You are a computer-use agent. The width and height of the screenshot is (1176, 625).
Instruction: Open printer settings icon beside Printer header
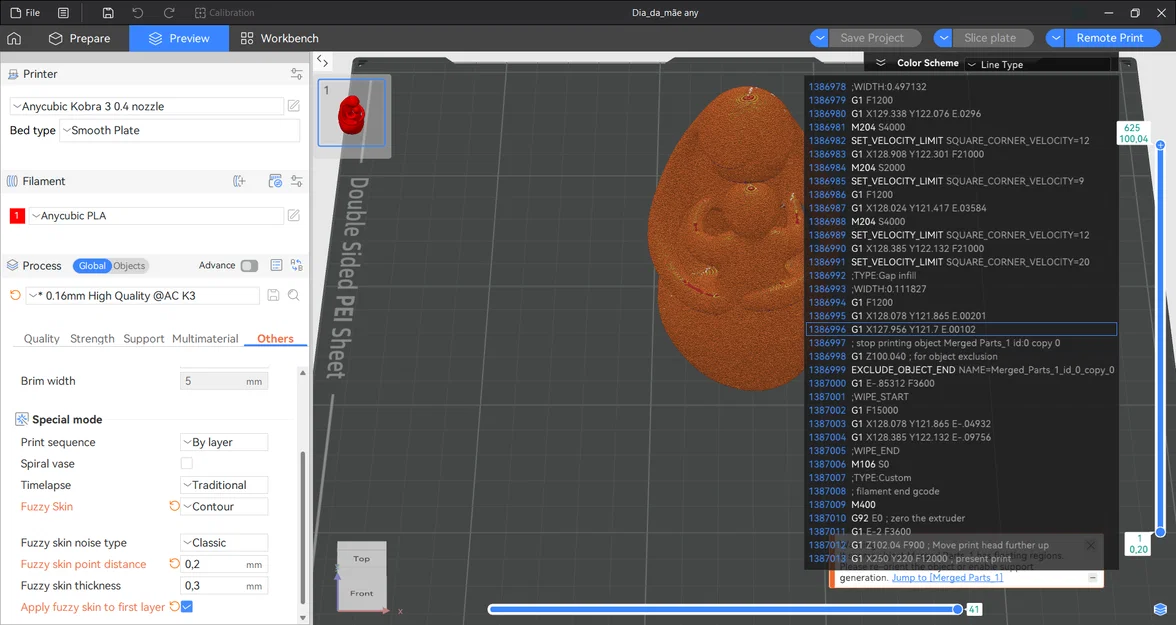pyautogui.click(x=297, y=74)
